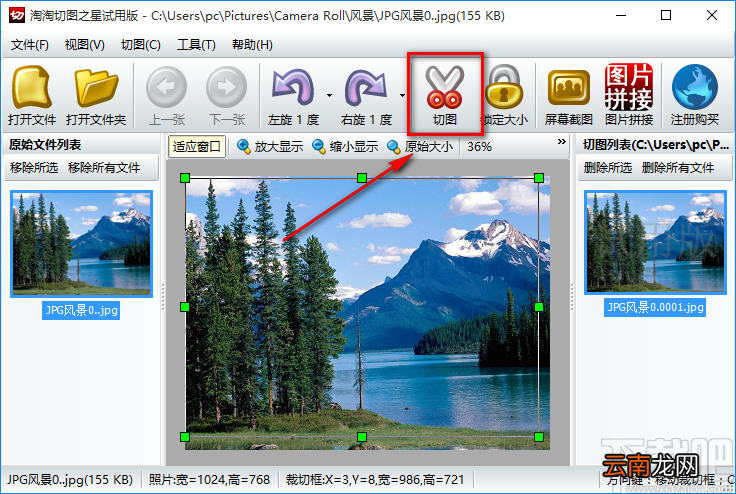Viewport: 736px width, 494px height.
Task: Maximize the 淘淘切图之星 window
Action: coord(666,15)
